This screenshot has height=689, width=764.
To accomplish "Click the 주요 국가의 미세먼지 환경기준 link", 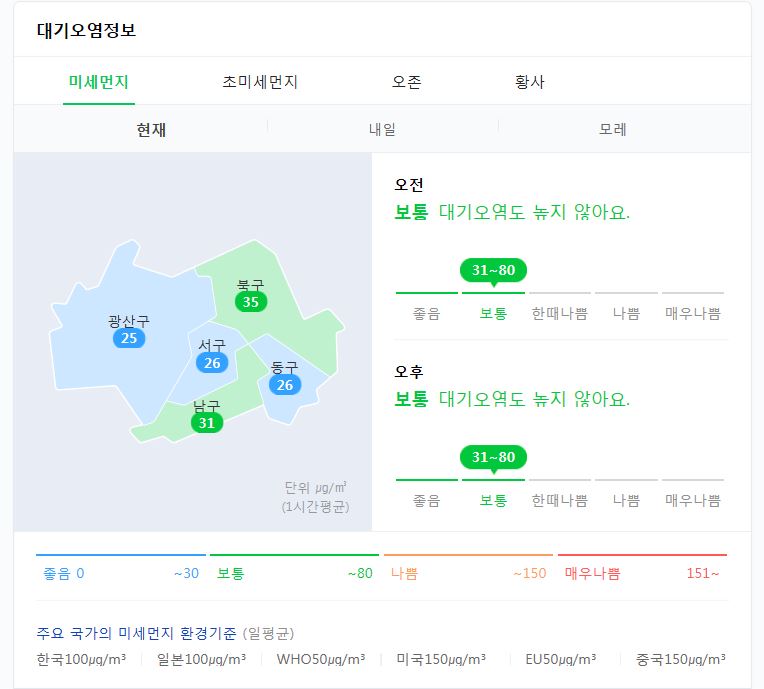I will point(136,633).
